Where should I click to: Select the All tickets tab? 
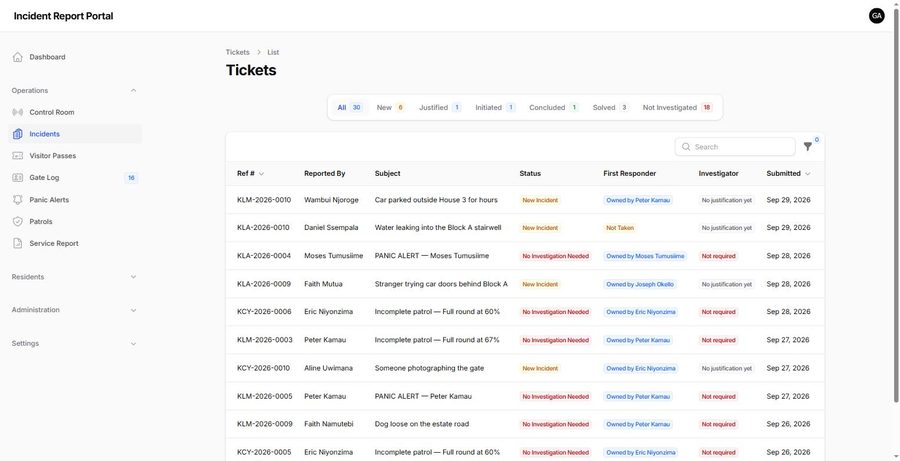(349, 107)
